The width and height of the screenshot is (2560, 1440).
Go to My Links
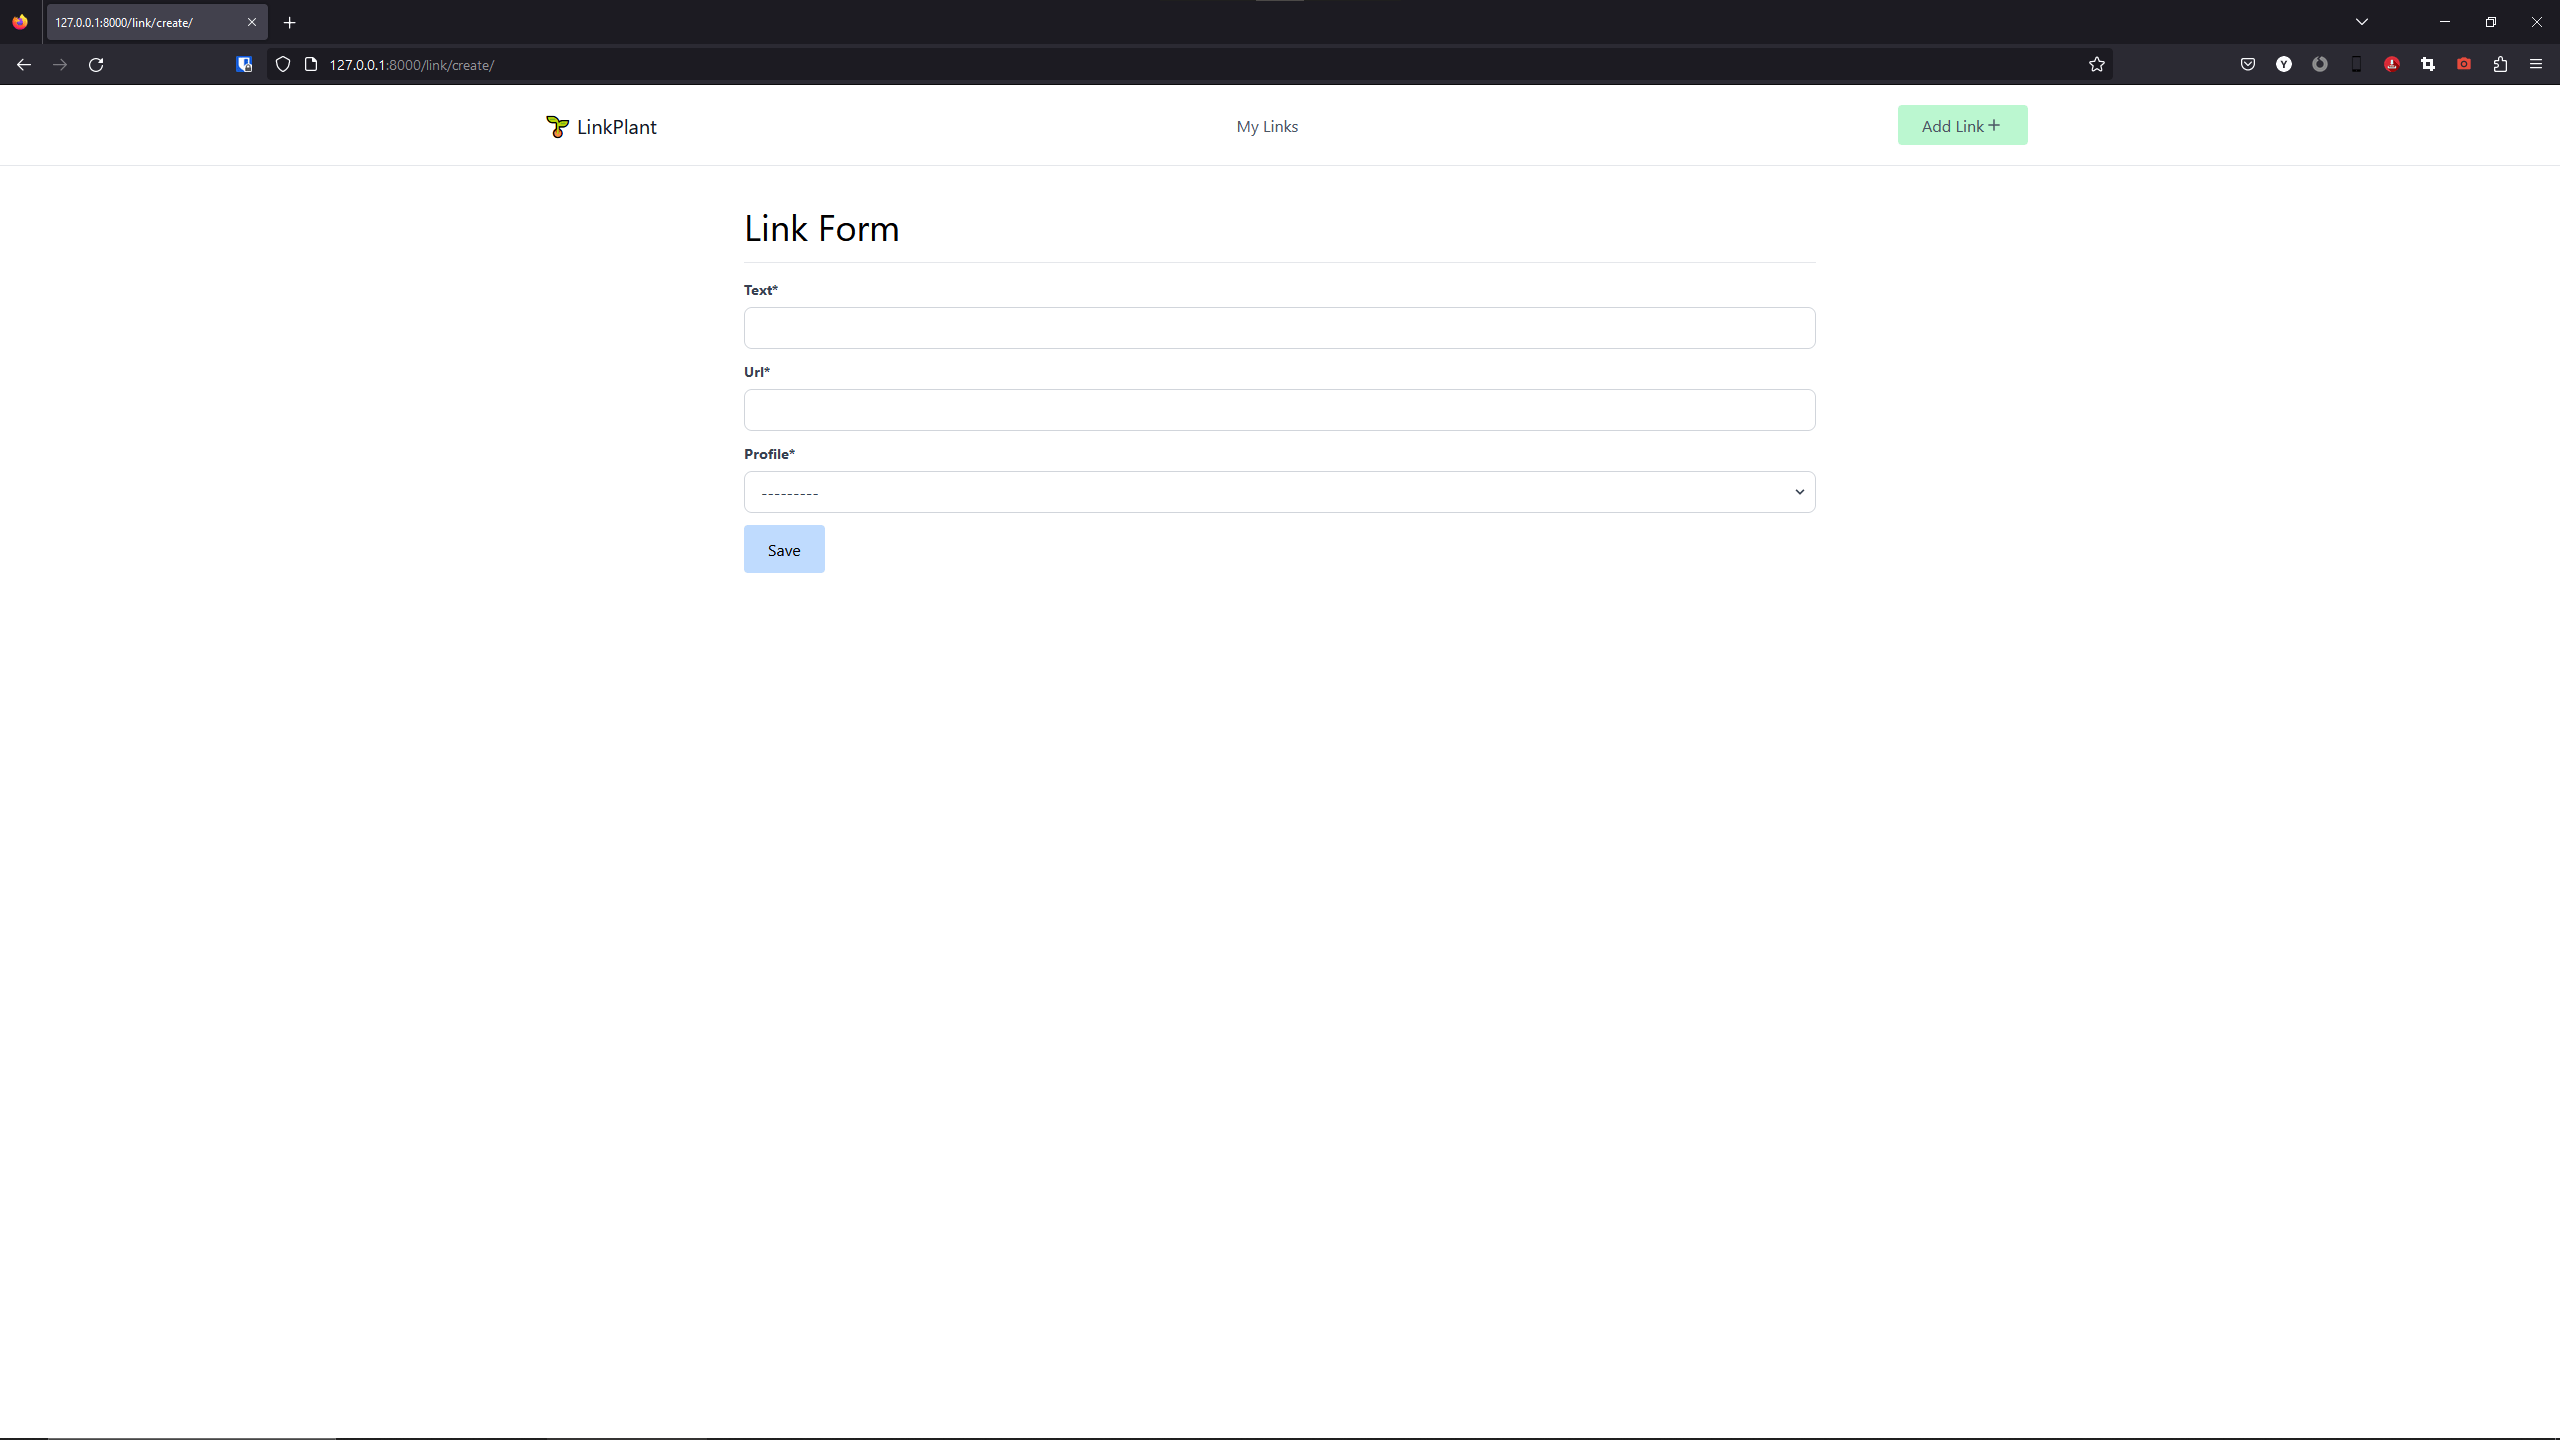1267,126
